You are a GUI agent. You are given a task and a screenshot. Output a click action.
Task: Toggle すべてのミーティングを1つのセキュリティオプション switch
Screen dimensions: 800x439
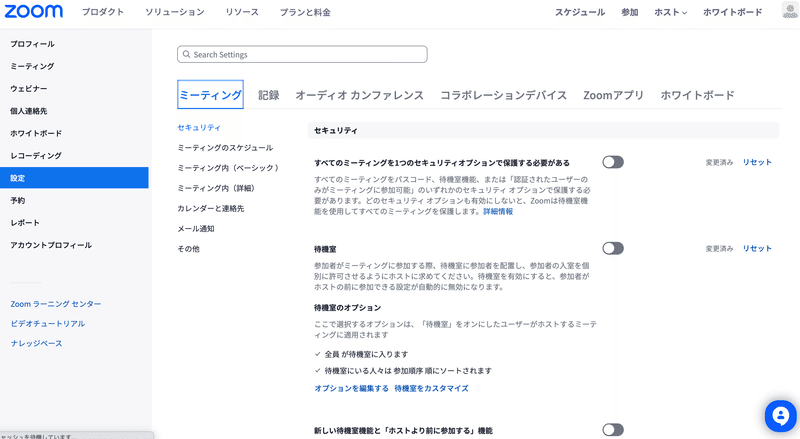click(x=613, y=162)
